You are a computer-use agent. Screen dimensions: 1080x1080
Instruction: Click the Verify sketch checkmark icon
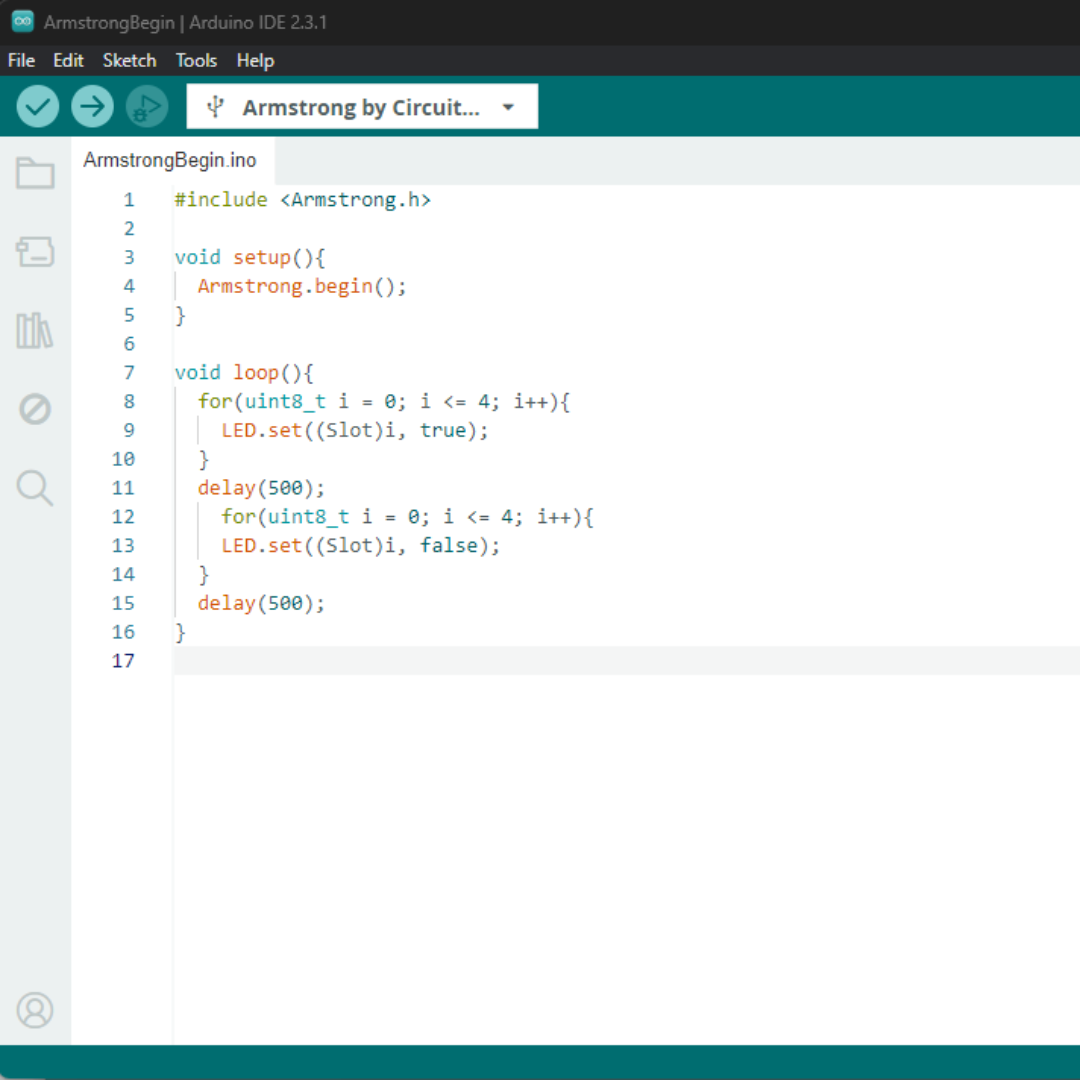[37, 106]
